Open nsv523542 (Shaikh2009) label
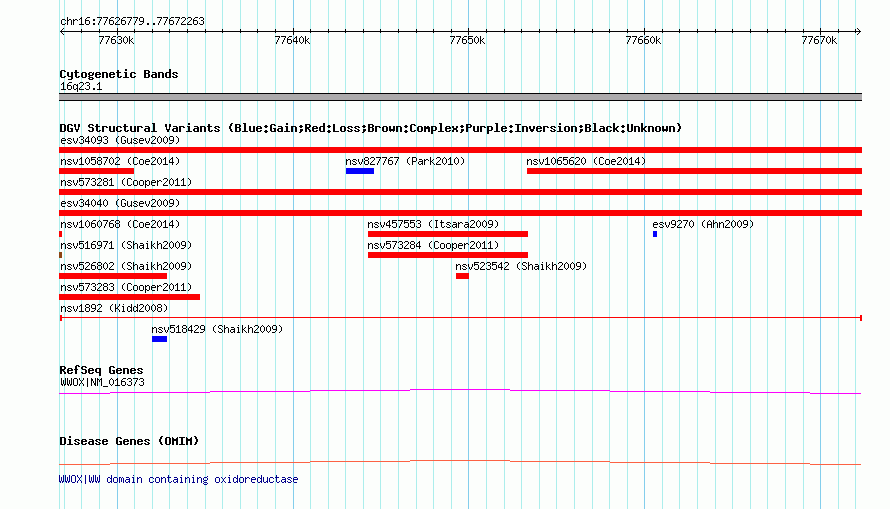 521,266
